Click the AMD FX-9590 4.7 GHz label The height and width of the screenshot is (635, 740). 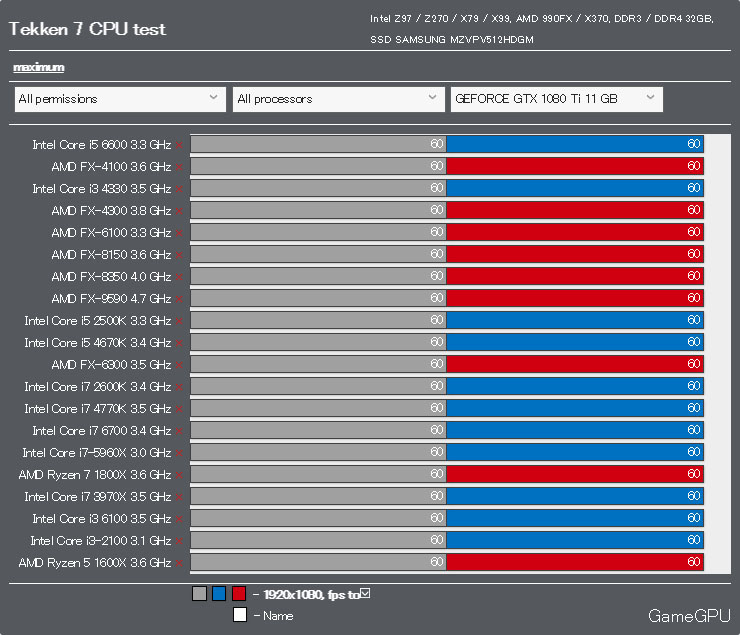(111, 299)
